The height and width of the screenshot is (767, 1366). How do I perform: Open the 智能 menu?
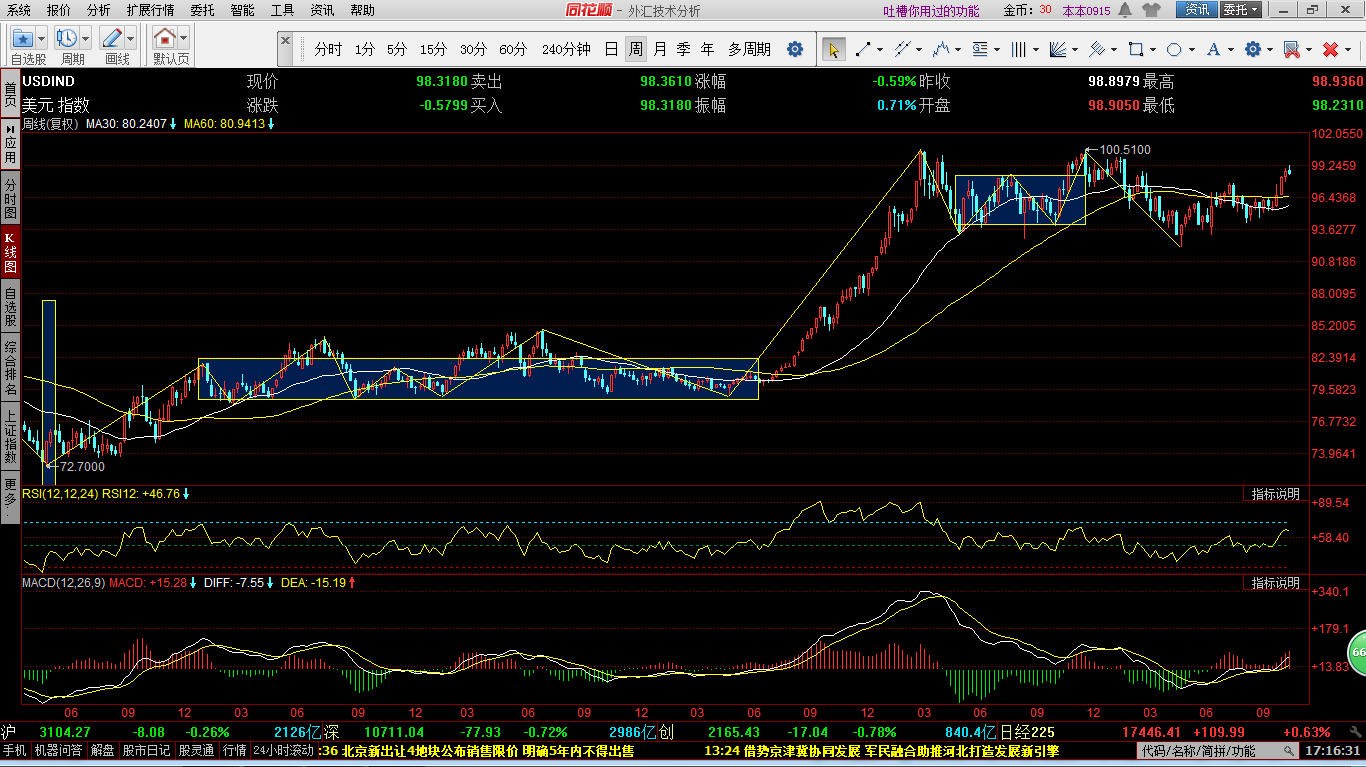coord(242,10)
